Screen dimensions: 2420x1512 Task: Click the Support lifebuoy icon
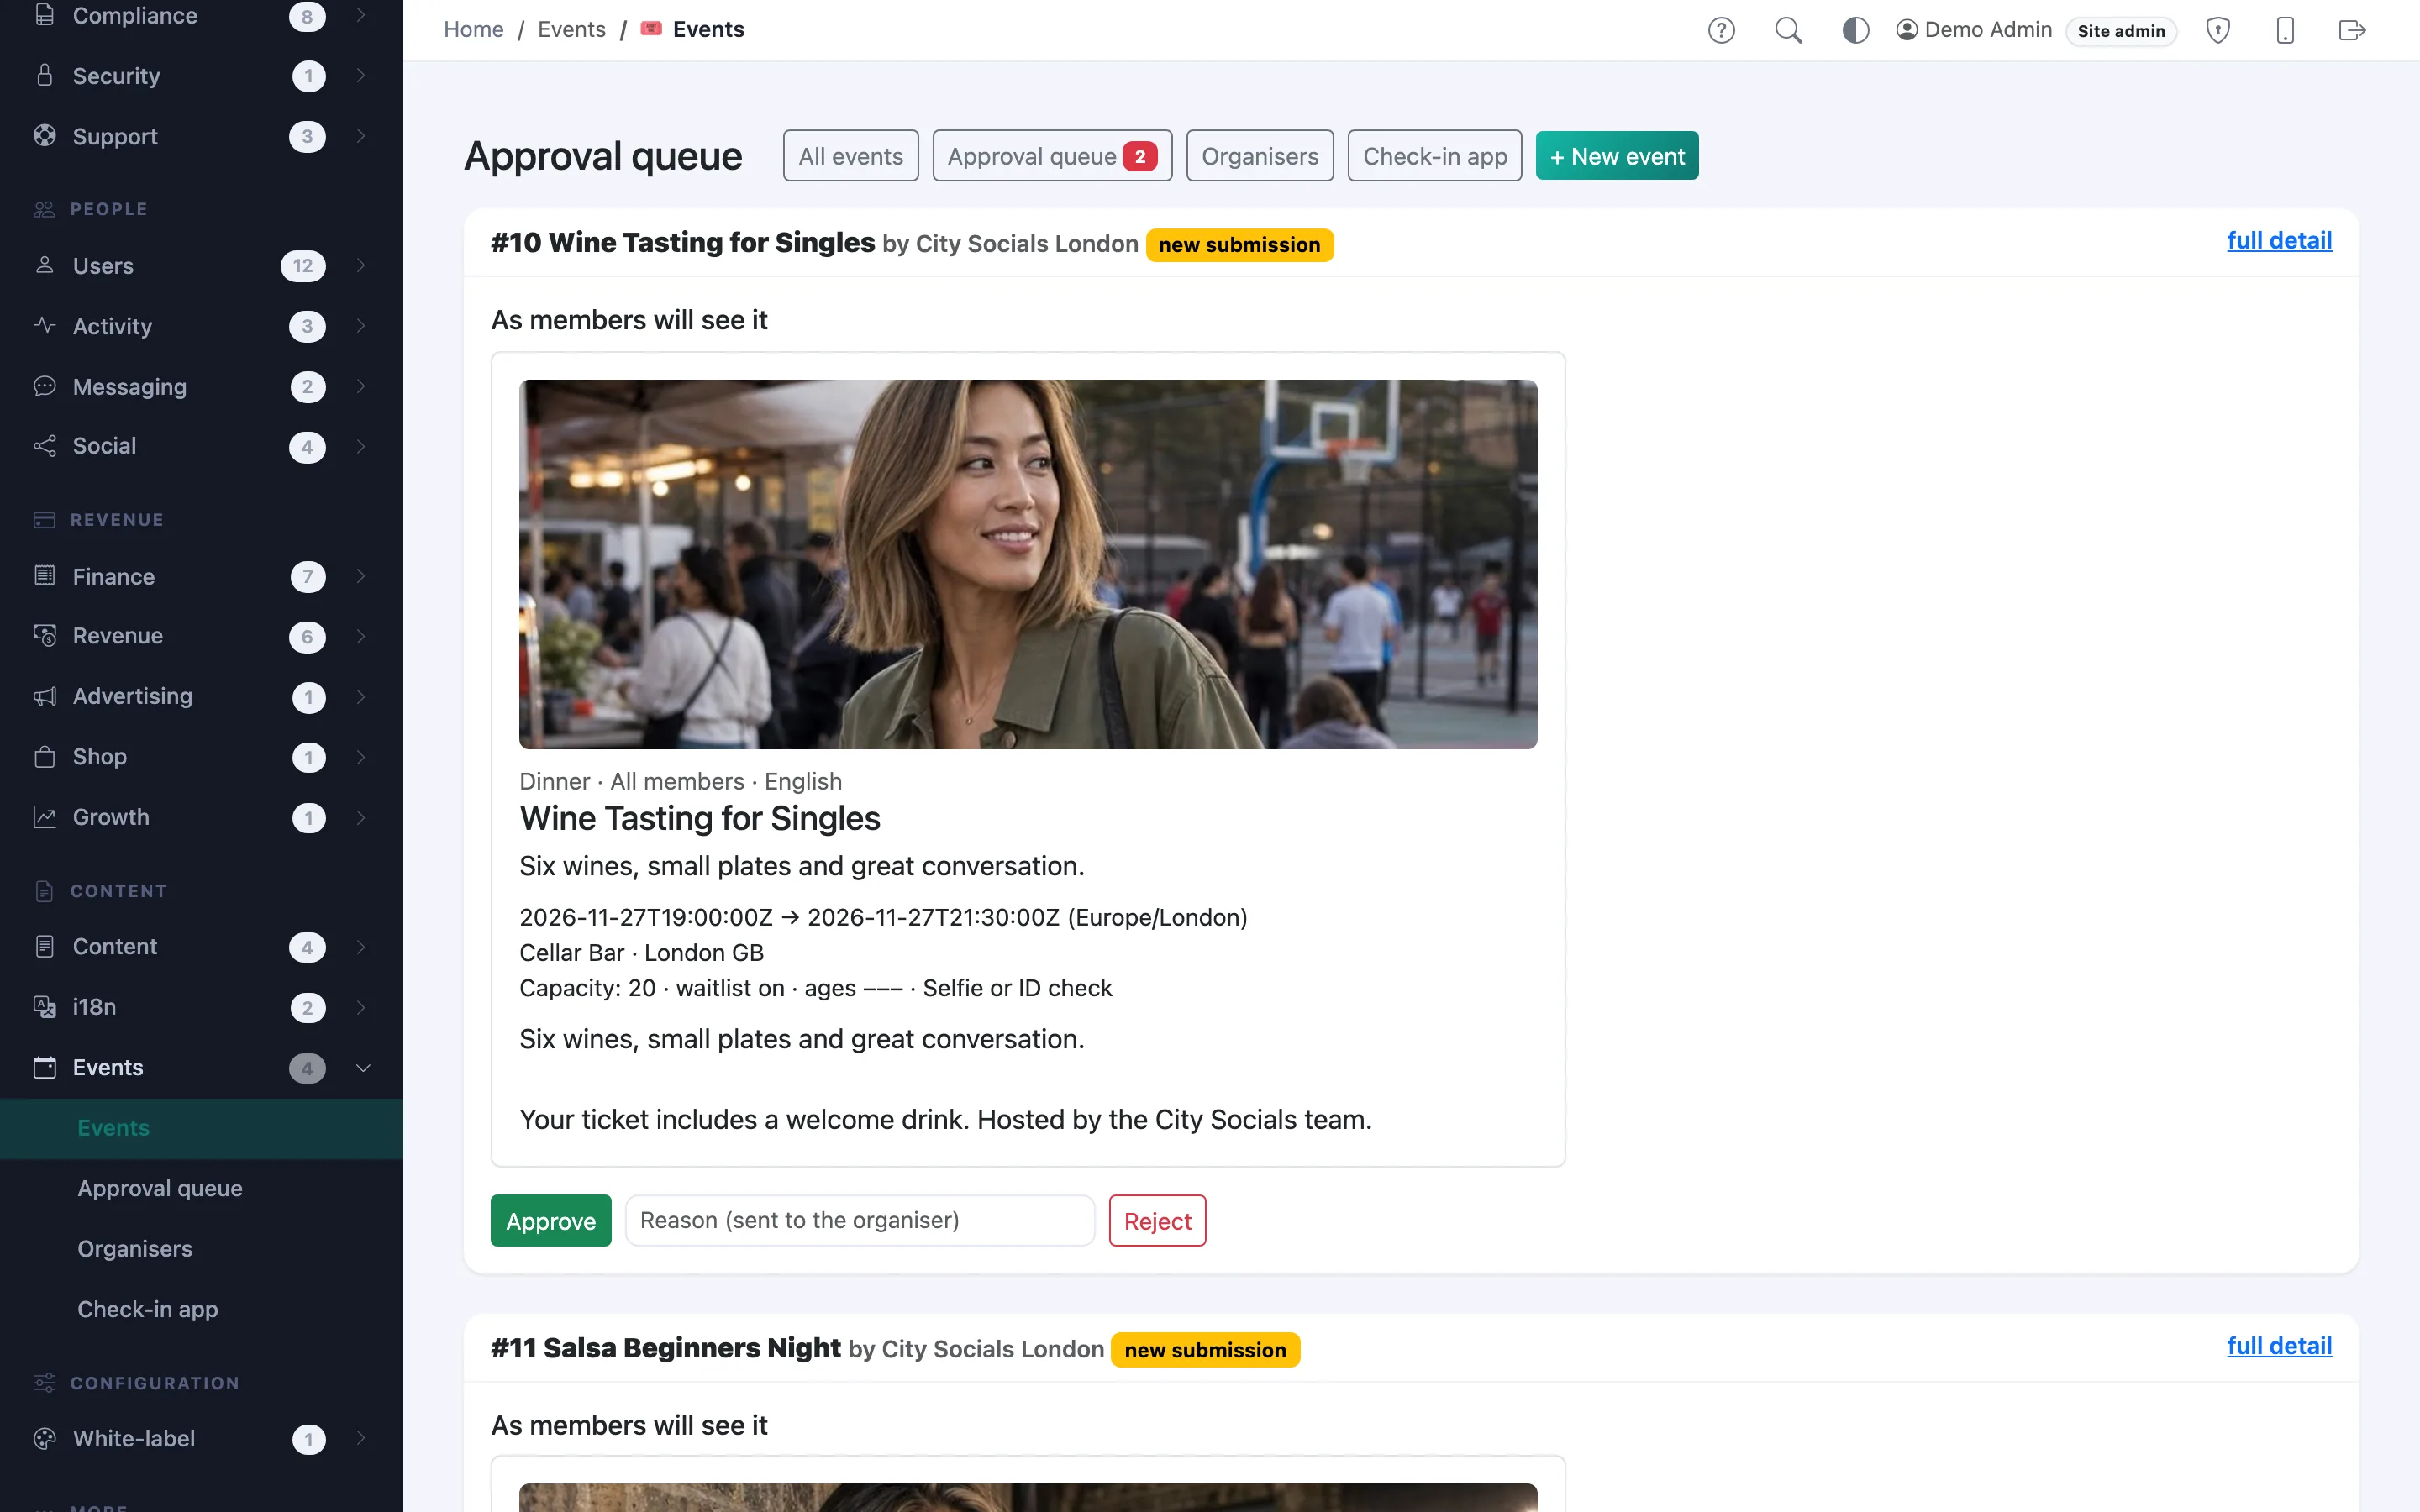click(44, 135)
